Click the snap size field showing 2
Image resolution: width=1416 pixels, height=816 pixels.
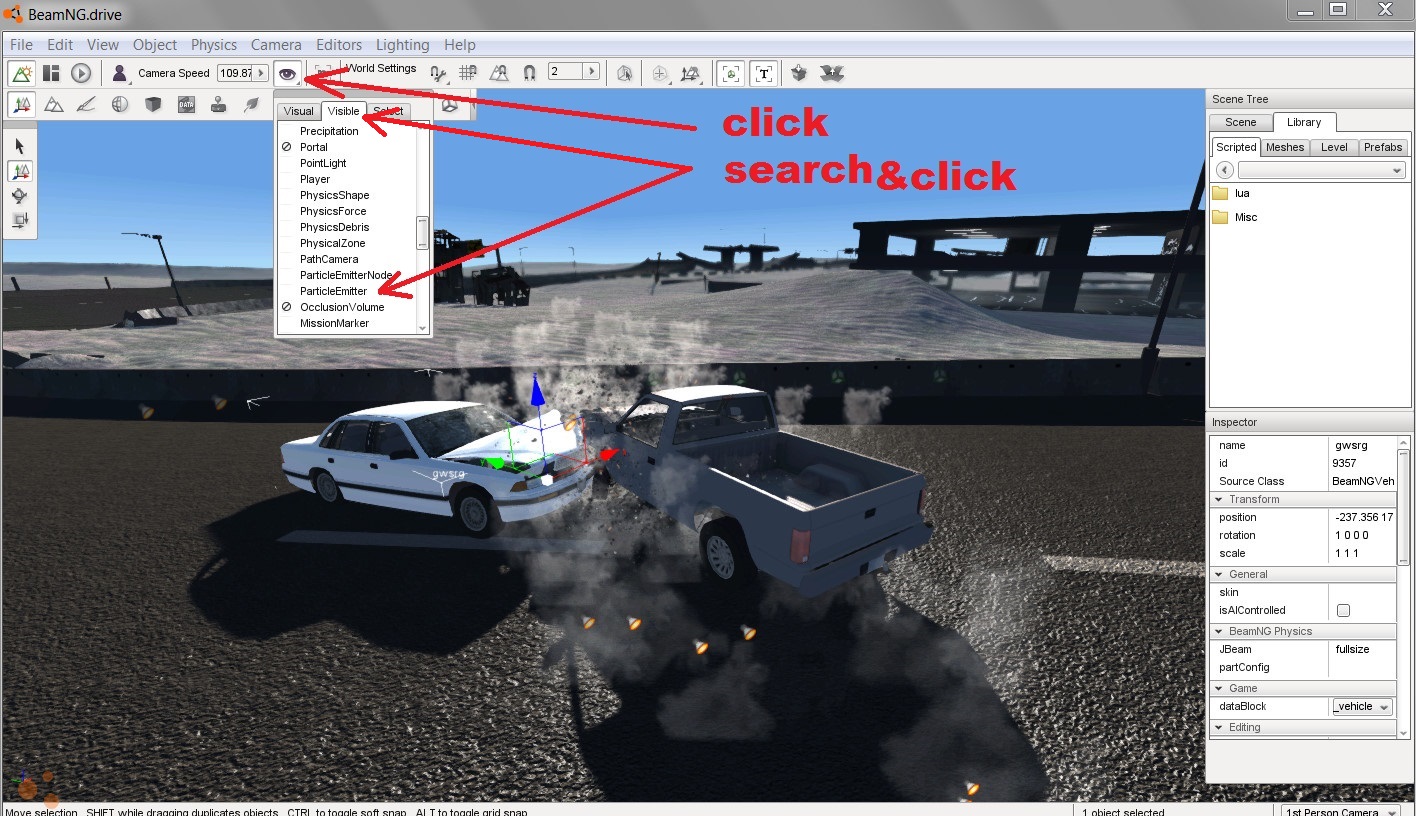coord(566,72)
